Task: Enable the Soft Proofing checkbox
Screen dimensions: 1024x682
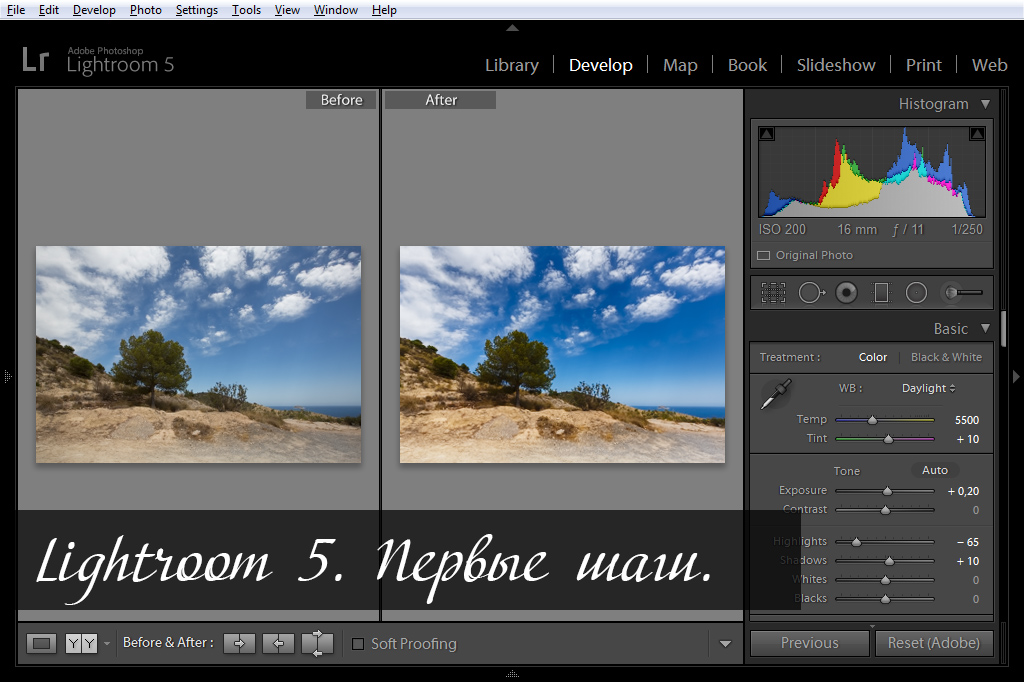Action: [x=358, y=644]
